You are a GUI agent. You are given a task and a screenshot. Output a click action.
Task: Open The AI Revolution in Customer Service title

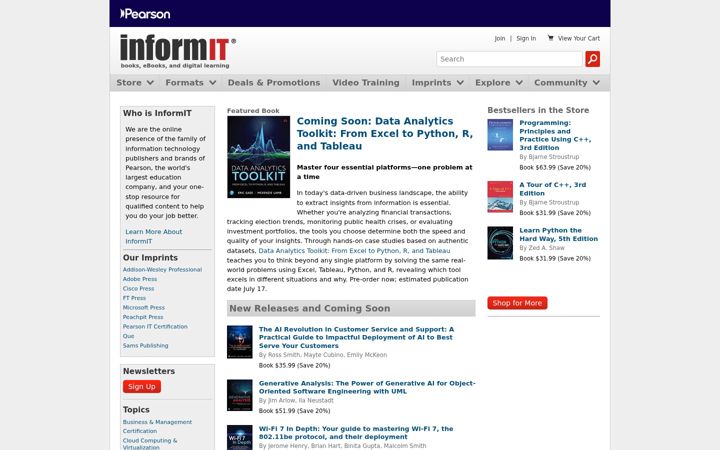click(x=356, y=338)
